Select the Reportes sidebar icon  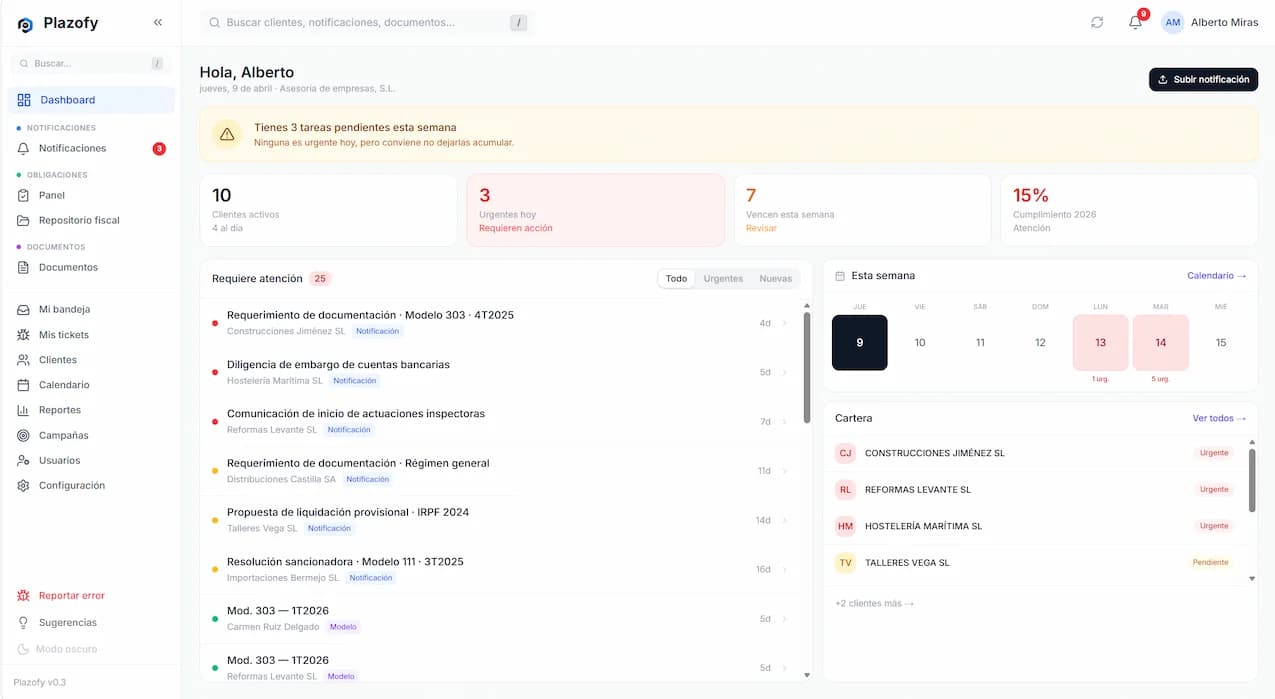[x=23, y=409]
